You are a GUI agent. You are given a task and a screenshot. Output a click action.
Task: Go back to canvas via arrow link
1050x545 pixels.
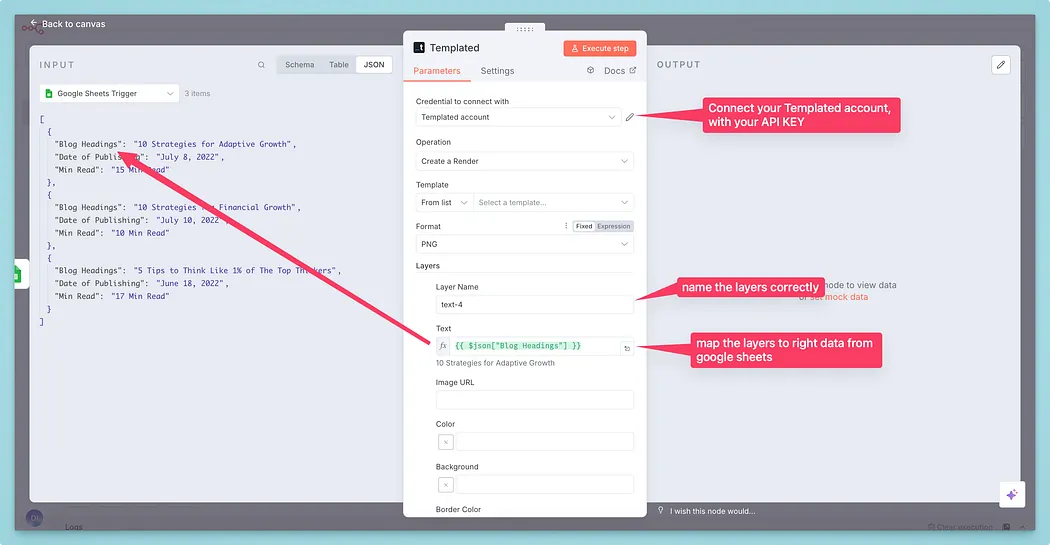(68, 24)
